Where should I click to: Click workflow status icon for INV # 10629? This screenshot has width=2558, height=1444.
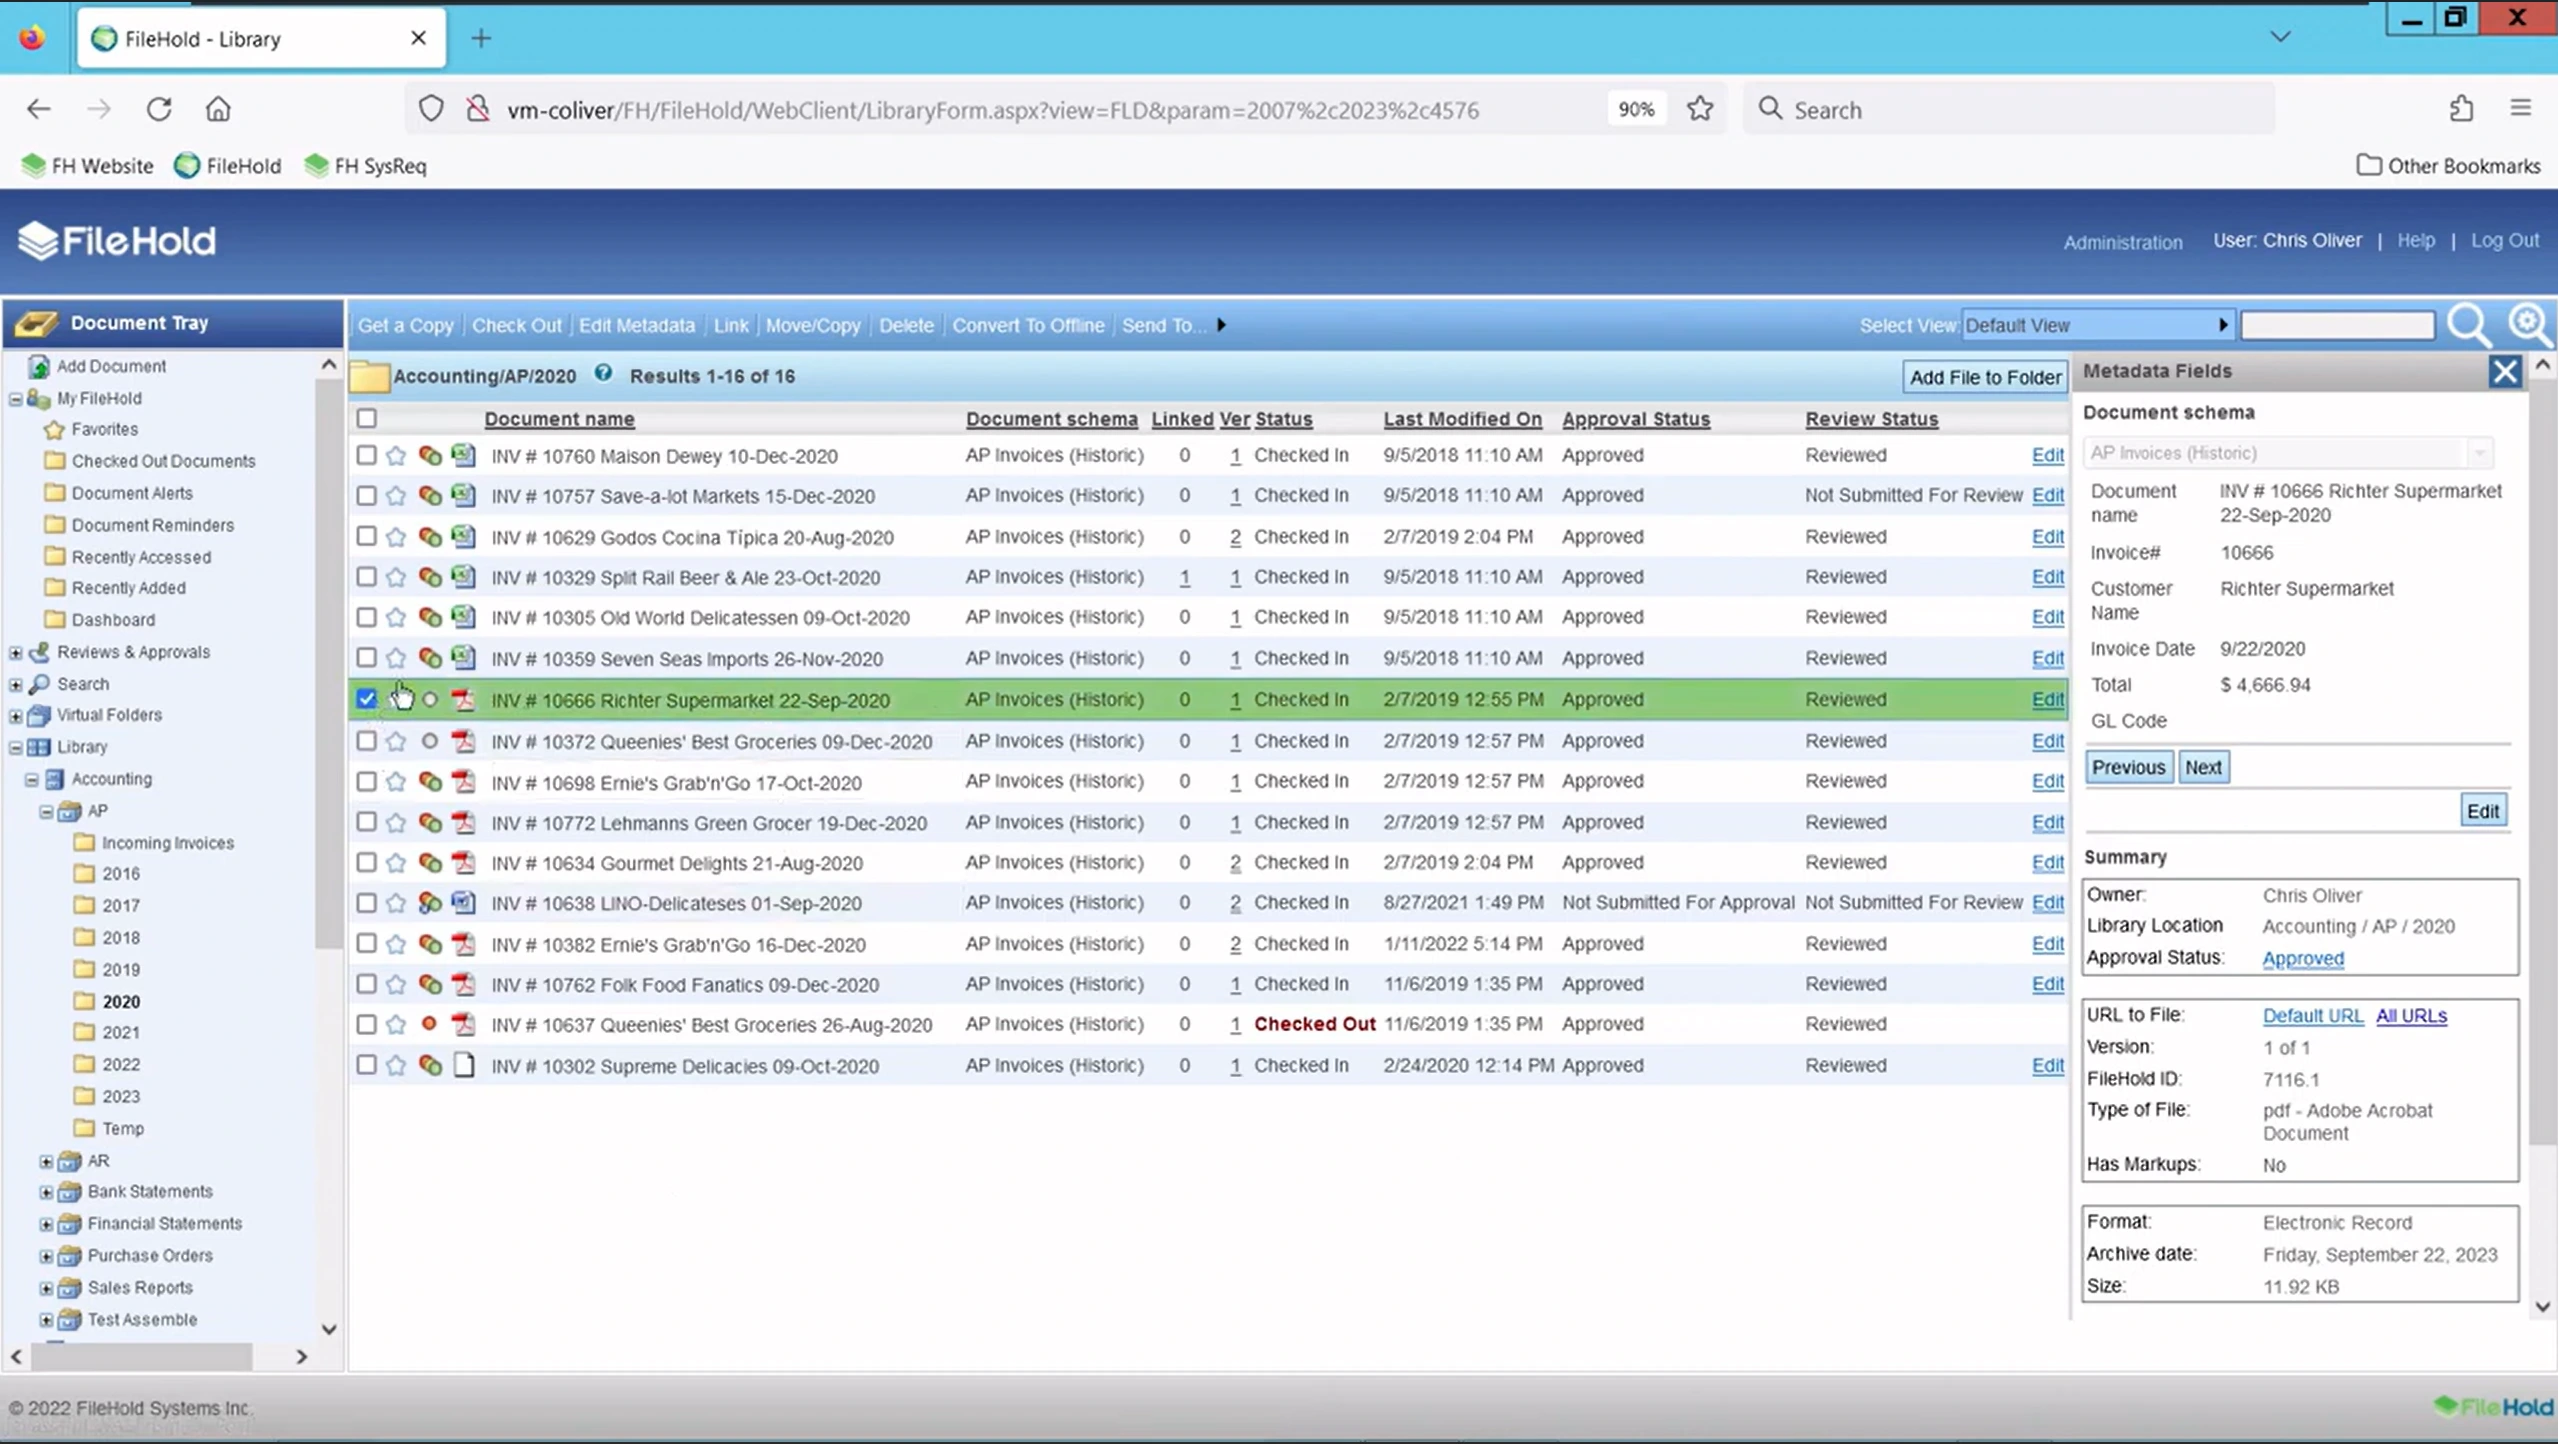pyautogui.click(x=430, y=537)
